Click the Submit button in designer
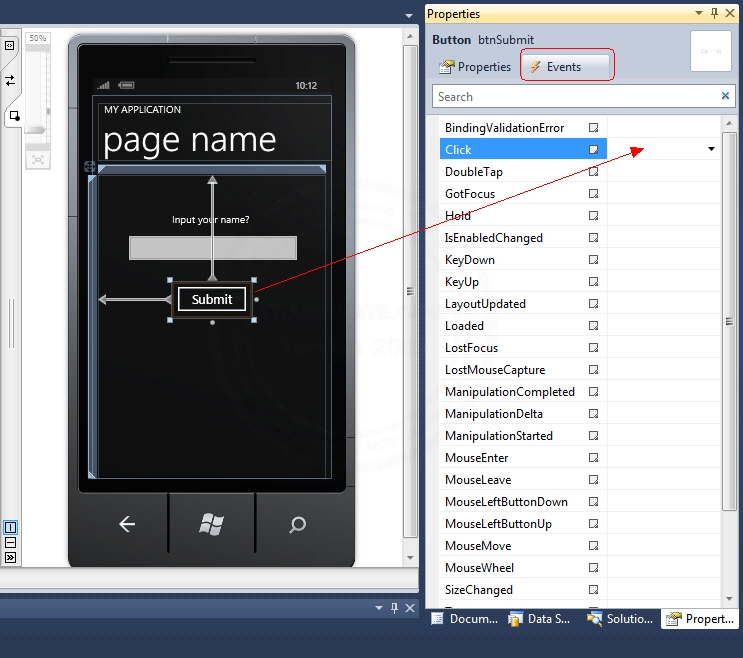 (x=212, y=299)
